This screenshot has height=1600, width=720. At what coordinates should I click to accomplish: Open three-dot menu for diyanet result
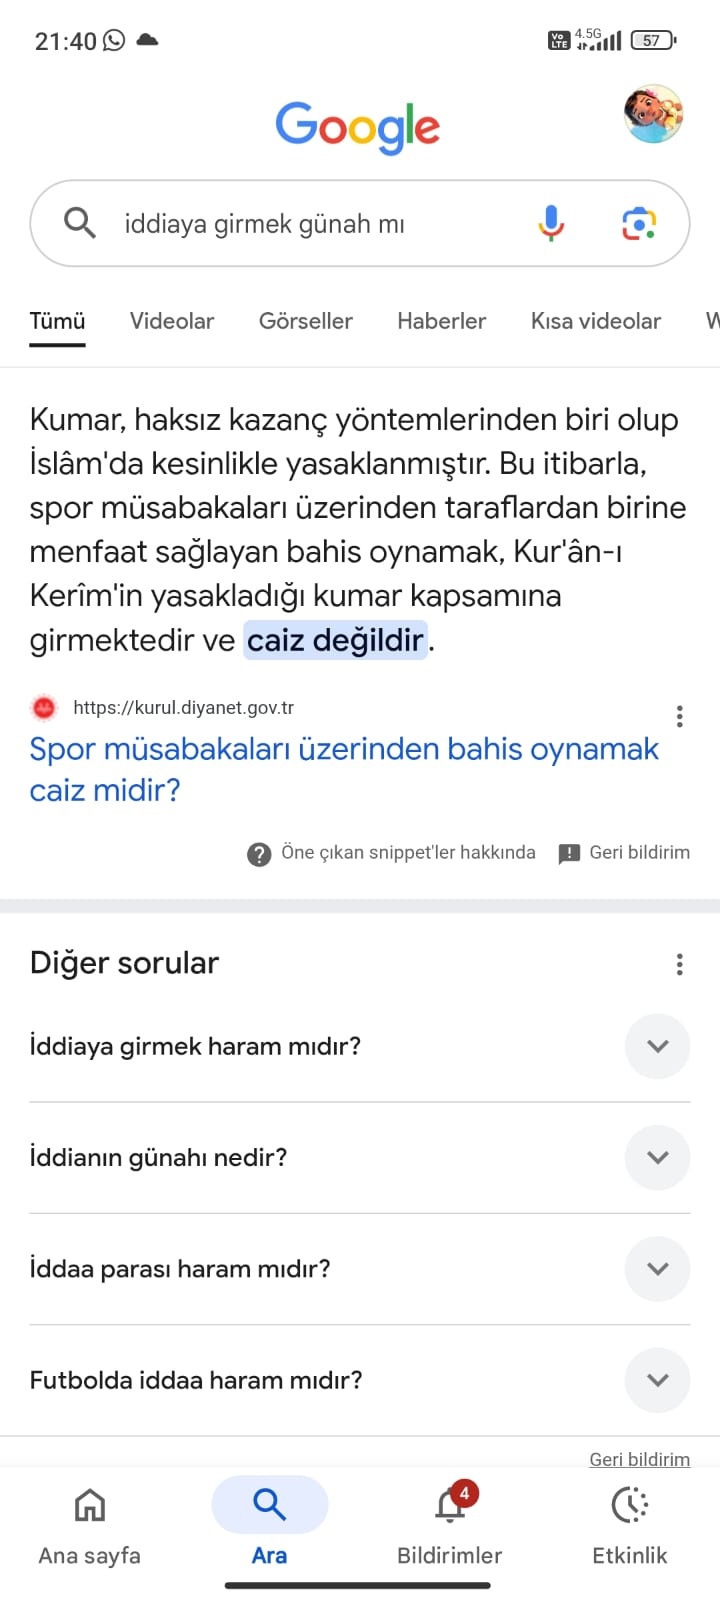coord(679,716)
